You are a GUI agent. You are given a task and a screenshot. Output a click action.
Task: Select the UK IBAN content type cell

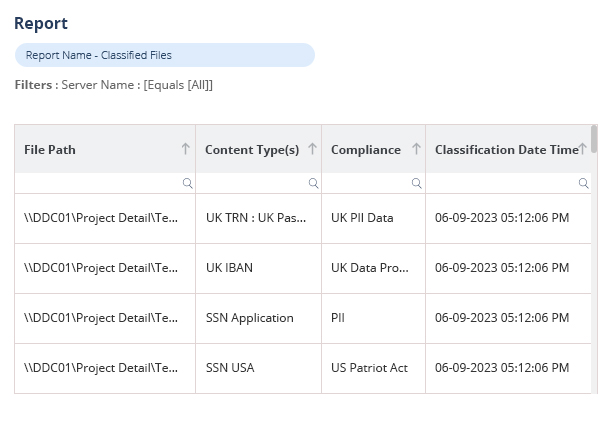(231, 268)
